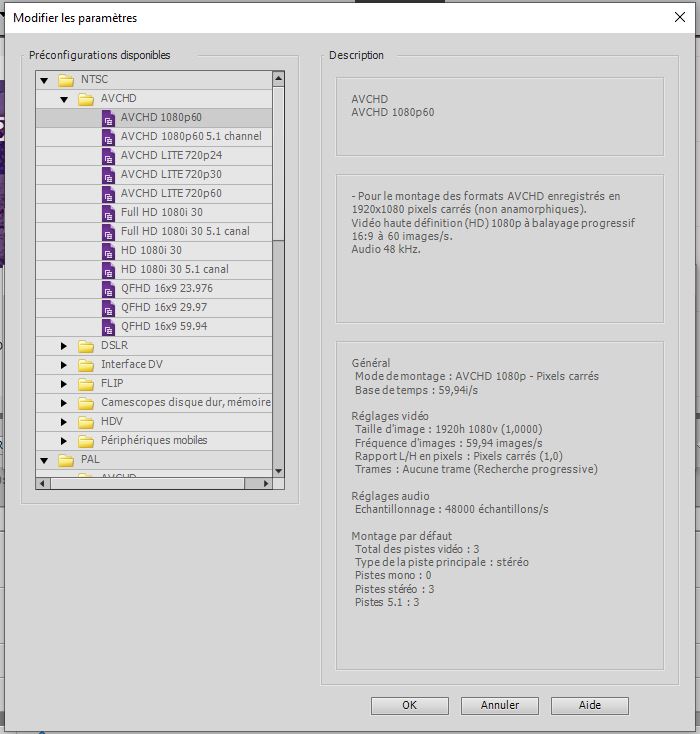Screen dimensions: 700x734
Task: Confirm settings with the OK button
Action: [x=409, y=705]
